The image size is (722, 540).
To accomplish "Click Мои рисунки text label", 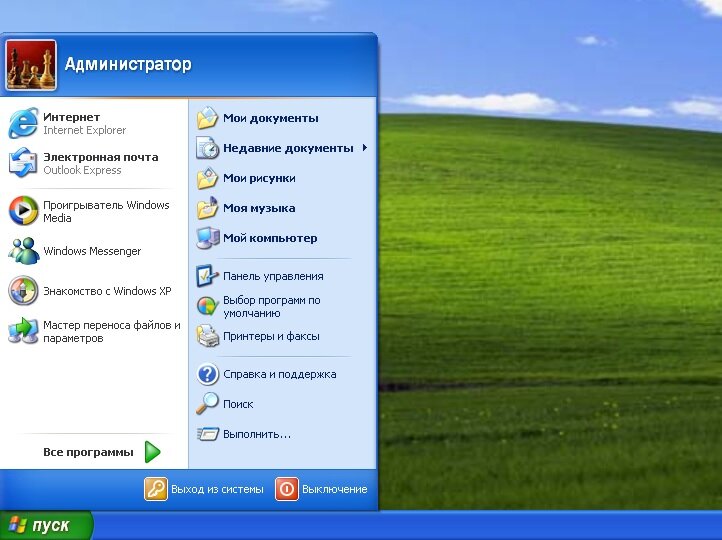I will tap(259, 178).
